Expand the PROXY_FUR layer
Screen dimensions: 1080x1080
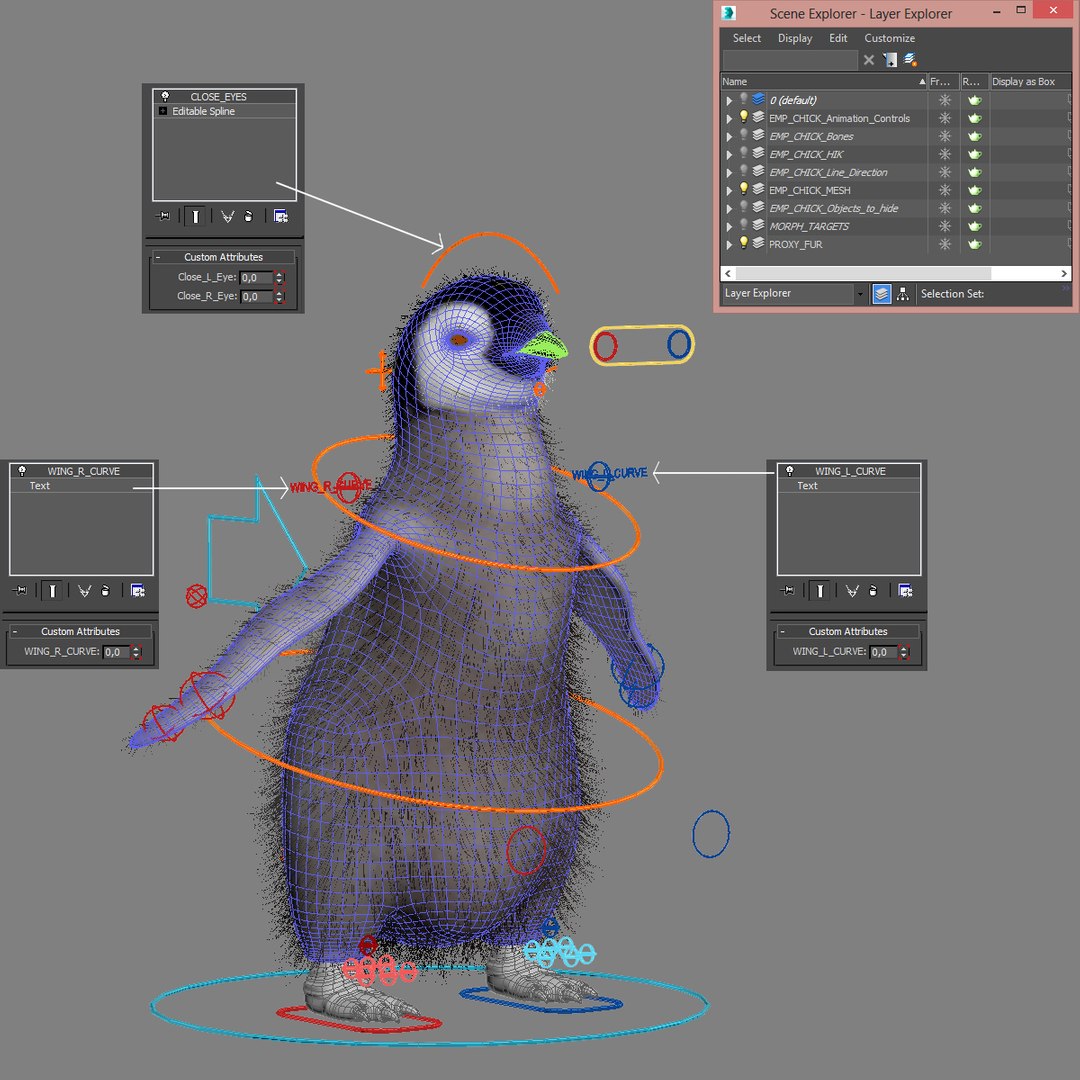pyautogui.click(x=729, y=244)
